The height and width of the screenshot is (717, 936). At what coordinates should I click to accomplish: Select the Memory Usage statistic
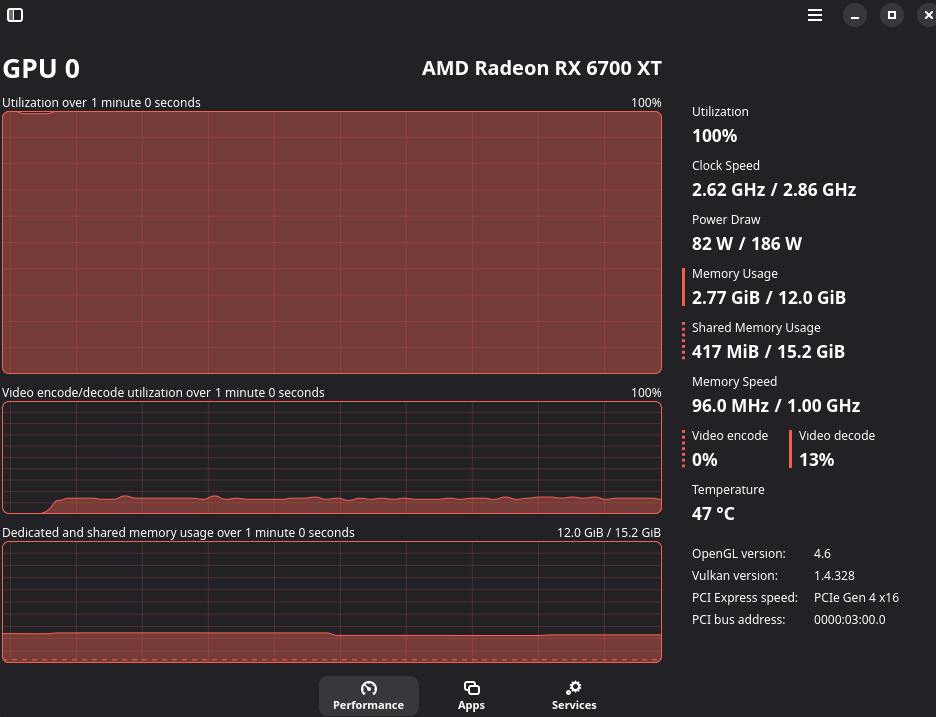tap(768, 286)
